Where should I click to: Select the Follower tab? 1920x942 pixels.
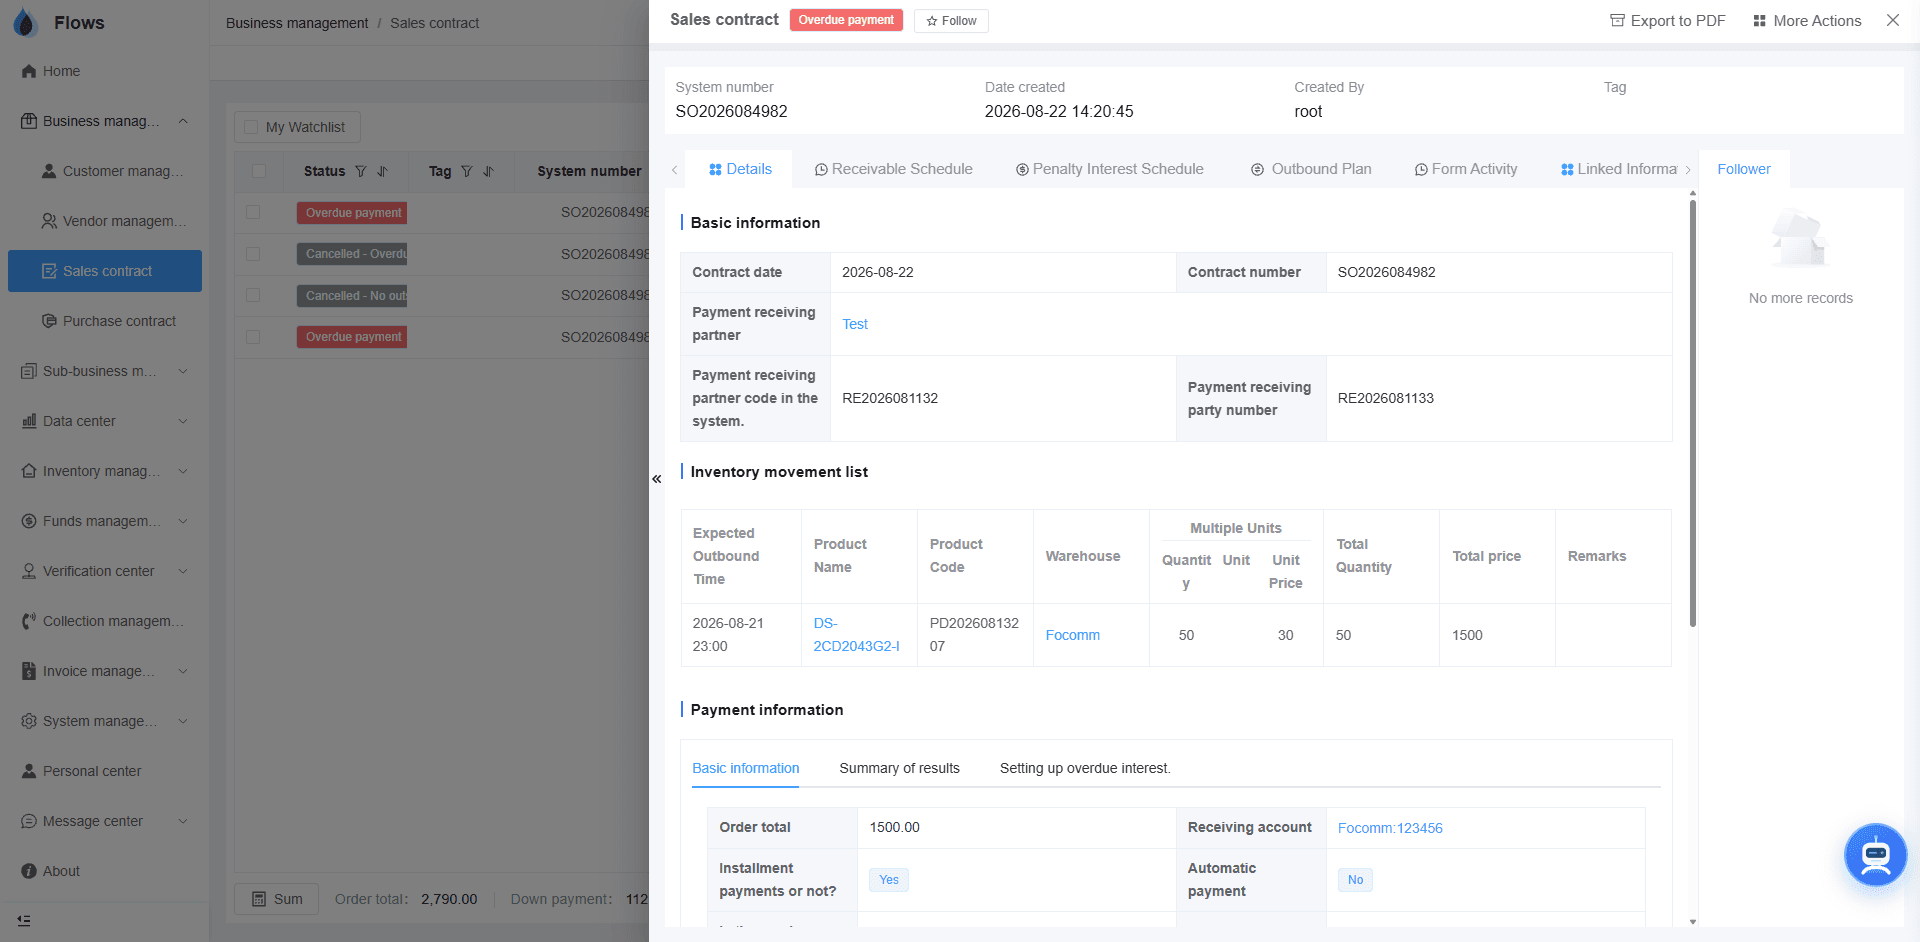pyautogui.click(x=1744, y=169)
